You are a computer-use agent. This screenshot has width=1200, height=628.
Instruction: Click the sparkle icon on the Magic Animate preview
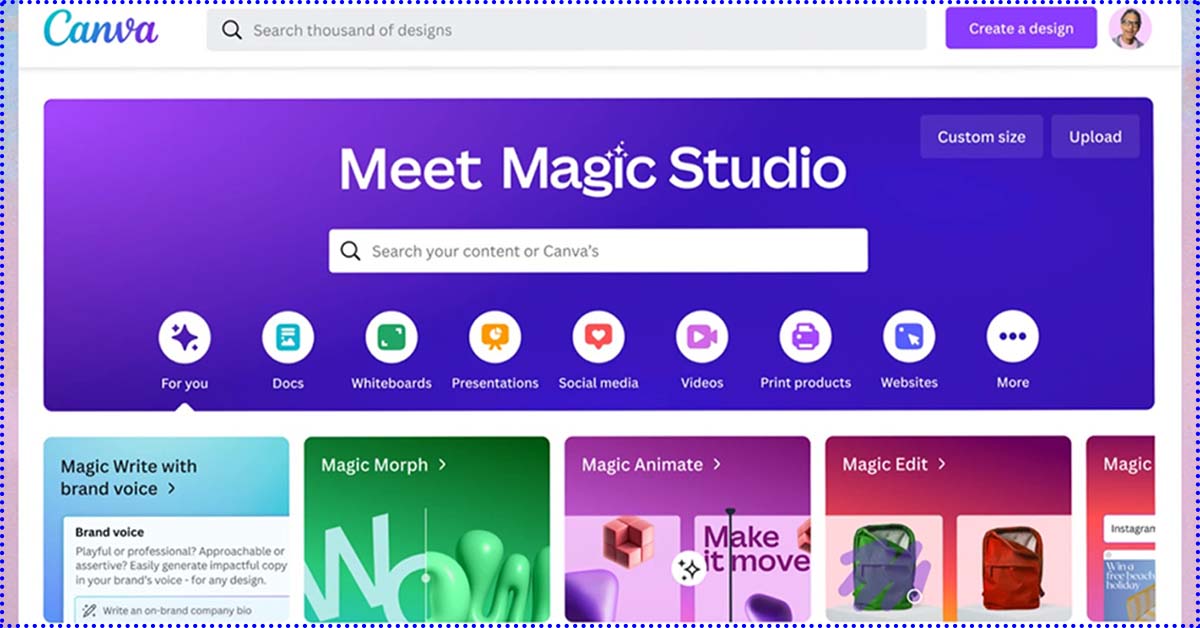tap(689, 569)
